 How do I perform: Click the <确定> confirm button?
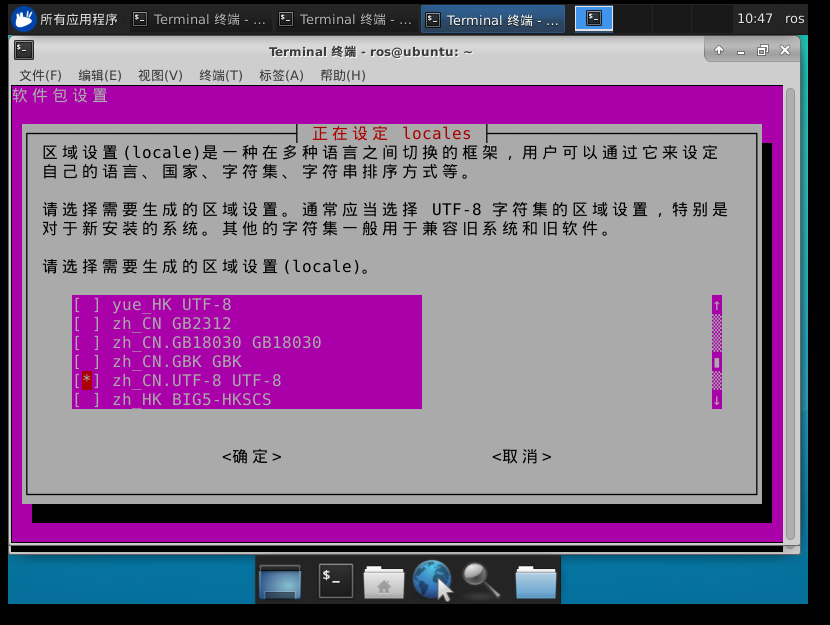pyautogui.click(x=251, y=456)
